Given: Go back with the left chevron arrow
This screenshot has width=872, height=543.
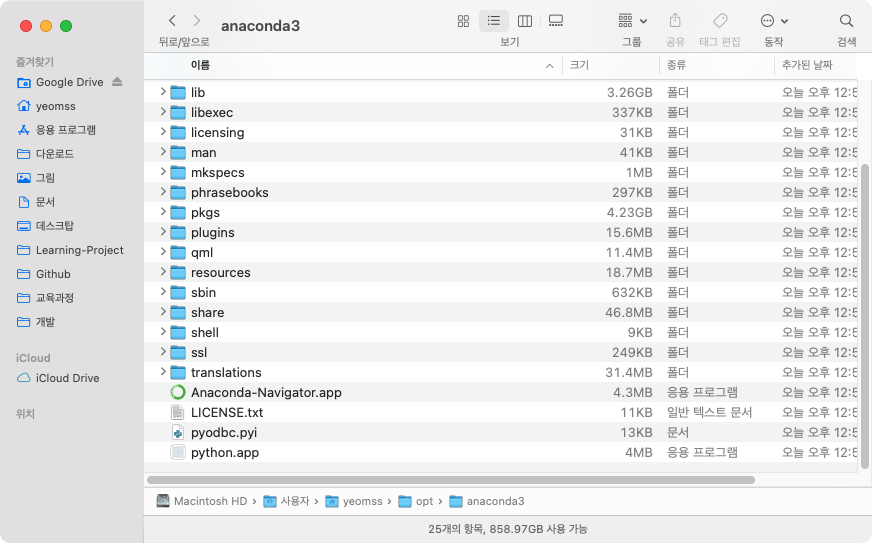Looking at the screenshot, I should click(172, 21).
